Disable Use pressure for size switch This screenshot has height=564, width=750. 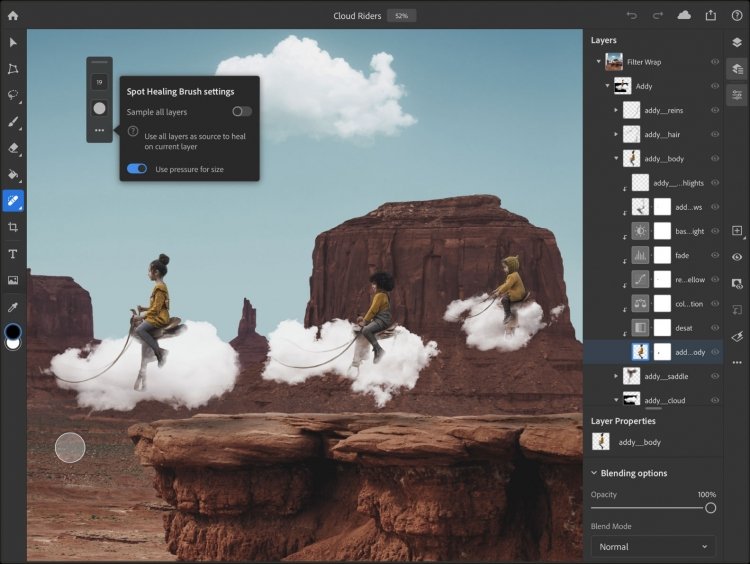[137, 169]
